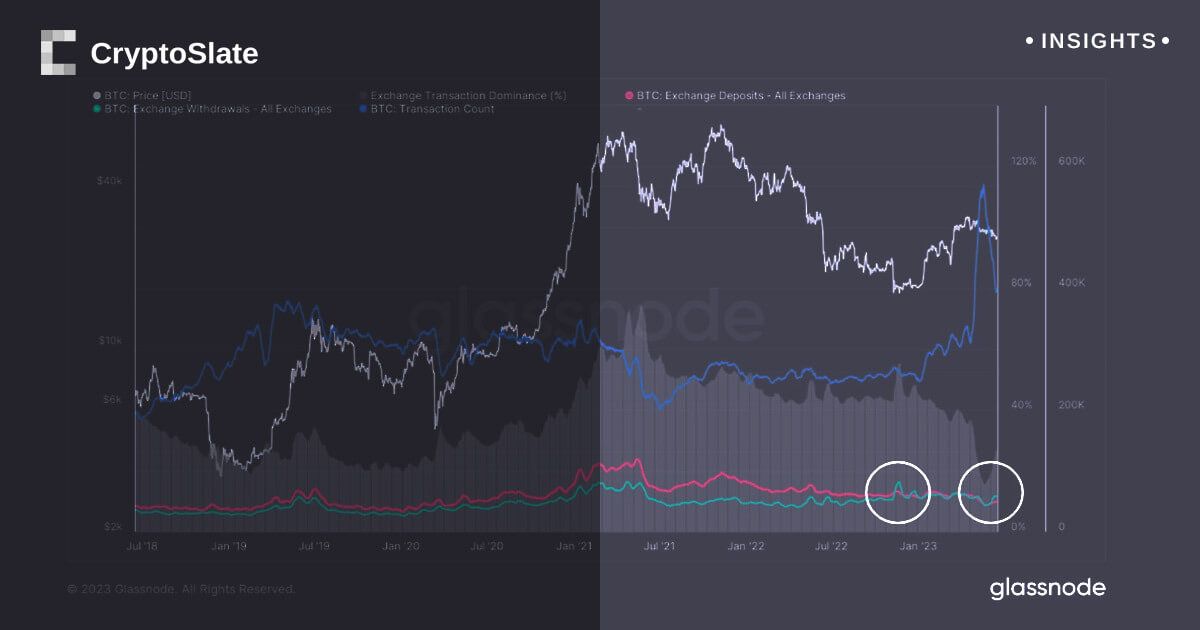Click the dark Exchange Transaction Dominance legend dot
This screenshot has height=630, width=1200.
tap(363, 96)
